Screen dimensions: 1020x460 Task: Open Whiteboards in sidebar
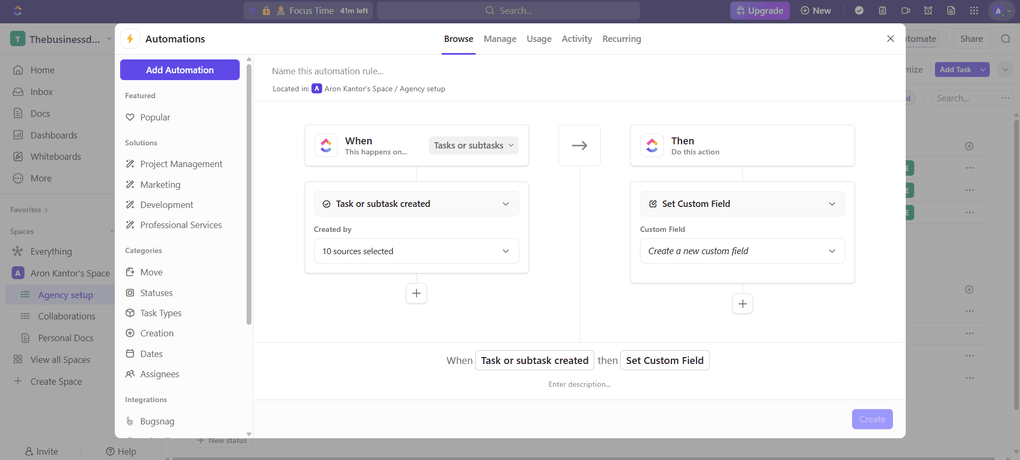point(55,157)
